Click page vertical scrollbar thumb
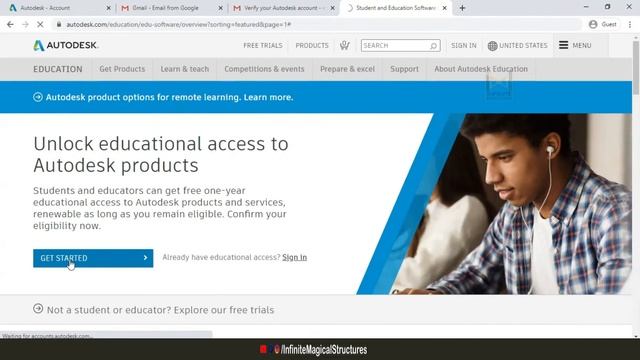 (x=636, y=67)
